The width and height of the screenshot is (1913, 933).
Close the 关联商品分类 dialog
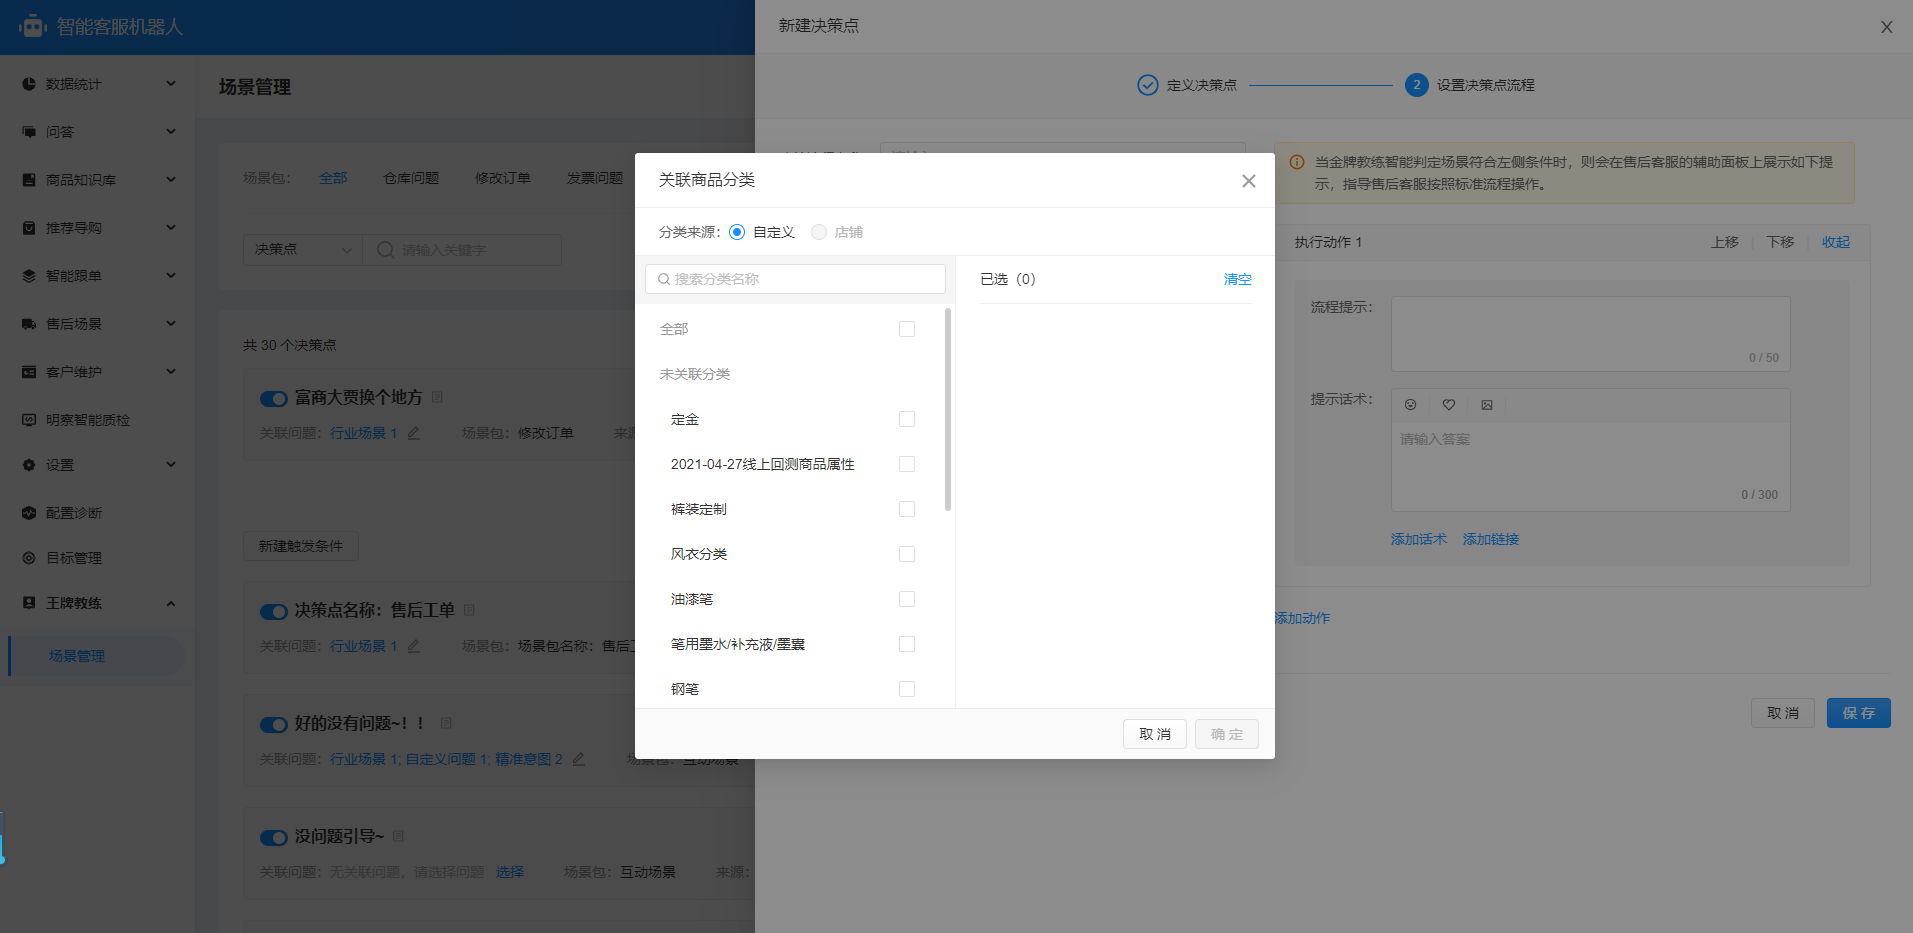pyautogui.click(x=1249, y=181)
